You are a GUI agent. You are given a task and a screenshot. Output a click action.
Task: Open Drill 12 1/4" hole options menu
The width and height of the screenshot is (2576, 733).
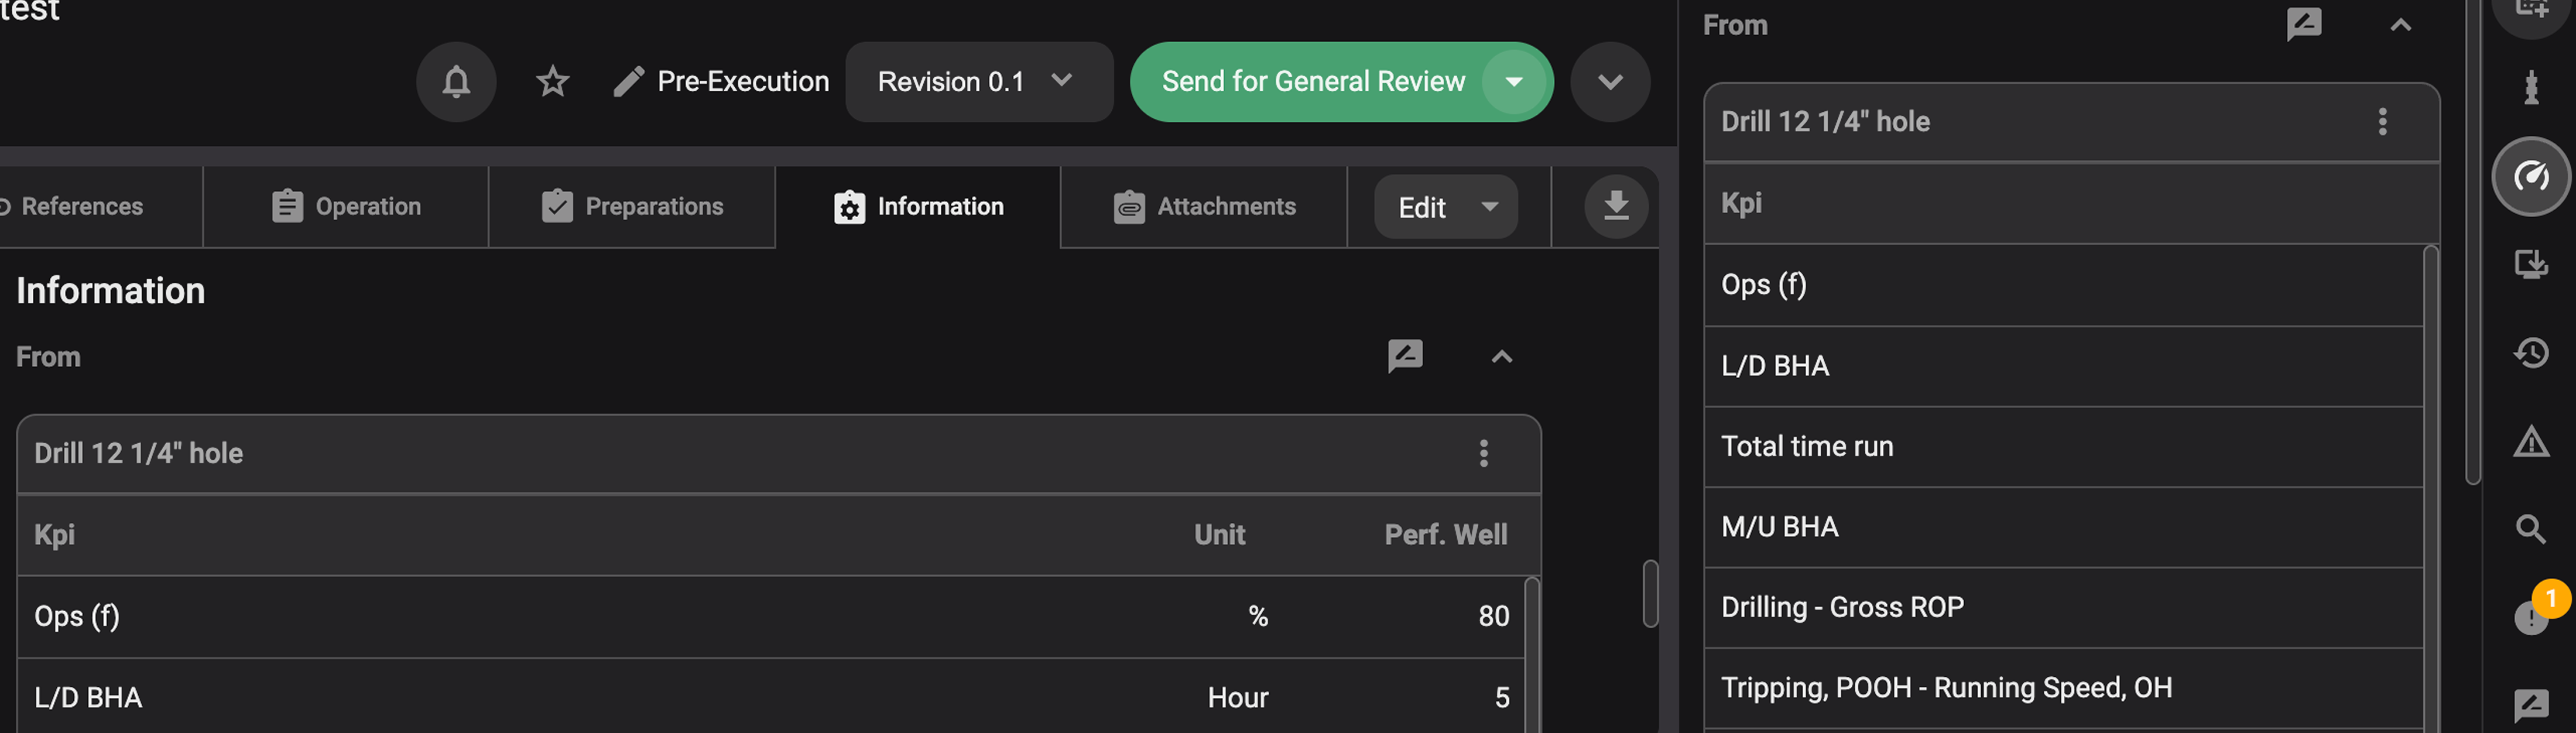tap(1483, 453)
